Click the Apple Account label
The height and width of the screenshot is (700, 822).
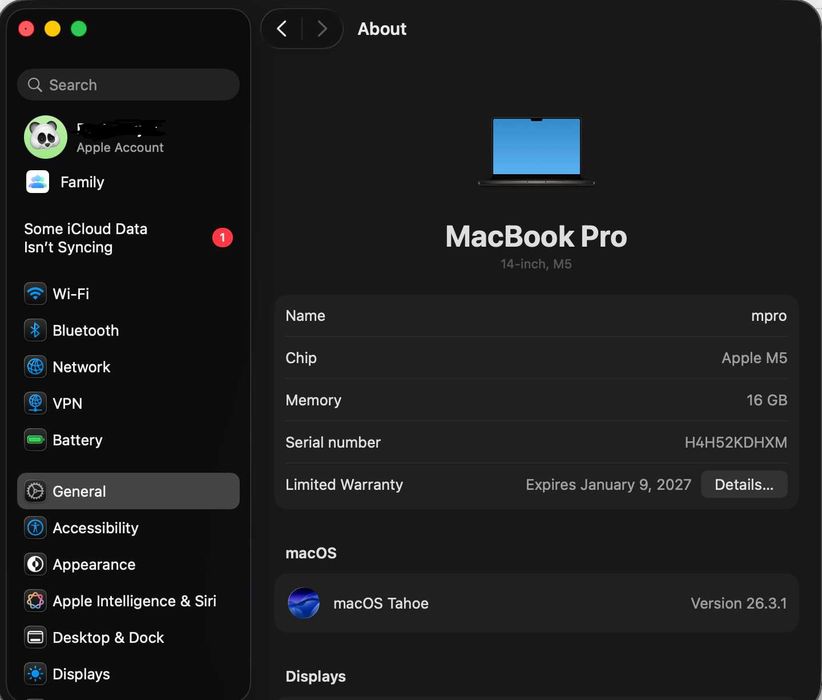point(120,147)
